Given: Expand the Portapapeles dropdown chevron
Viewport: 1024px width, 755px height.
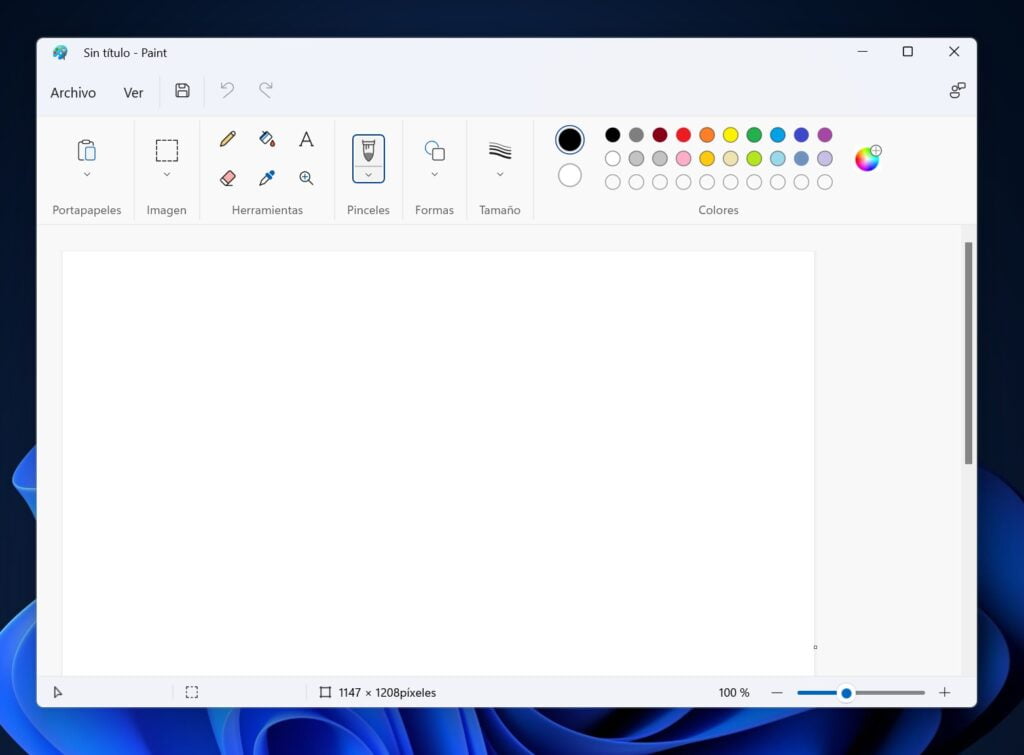Looking at the screenshot, I should pyautogui.click(x=87, y=174).
